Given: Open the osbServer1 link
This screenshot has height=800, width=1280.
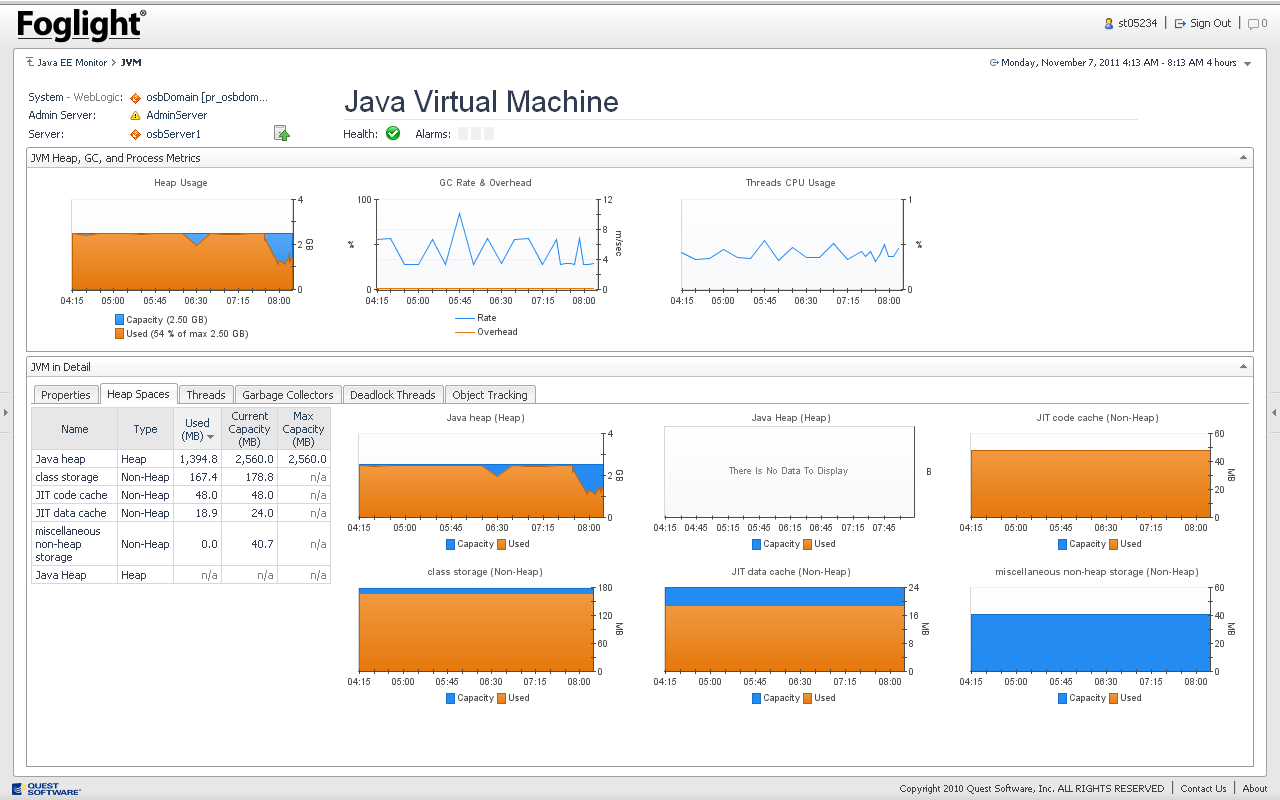Looking at the screenshot, I should (174, 134).
